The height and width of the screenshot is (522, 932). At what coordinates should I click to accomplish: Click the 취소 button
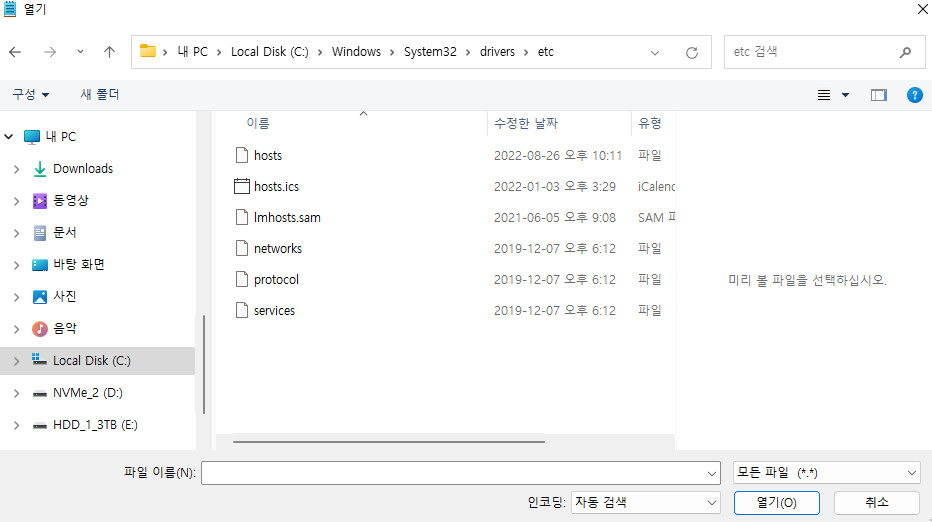(876, 502)
